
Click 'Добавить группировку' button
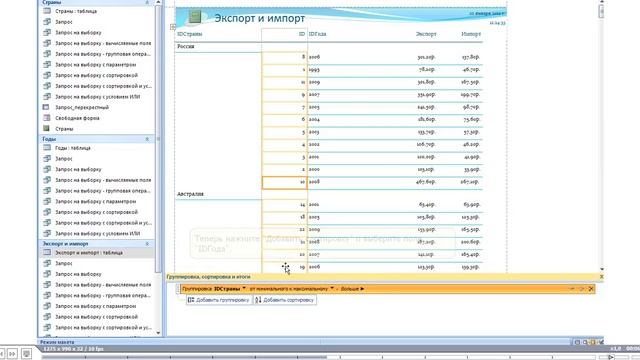tap(219, 300)
